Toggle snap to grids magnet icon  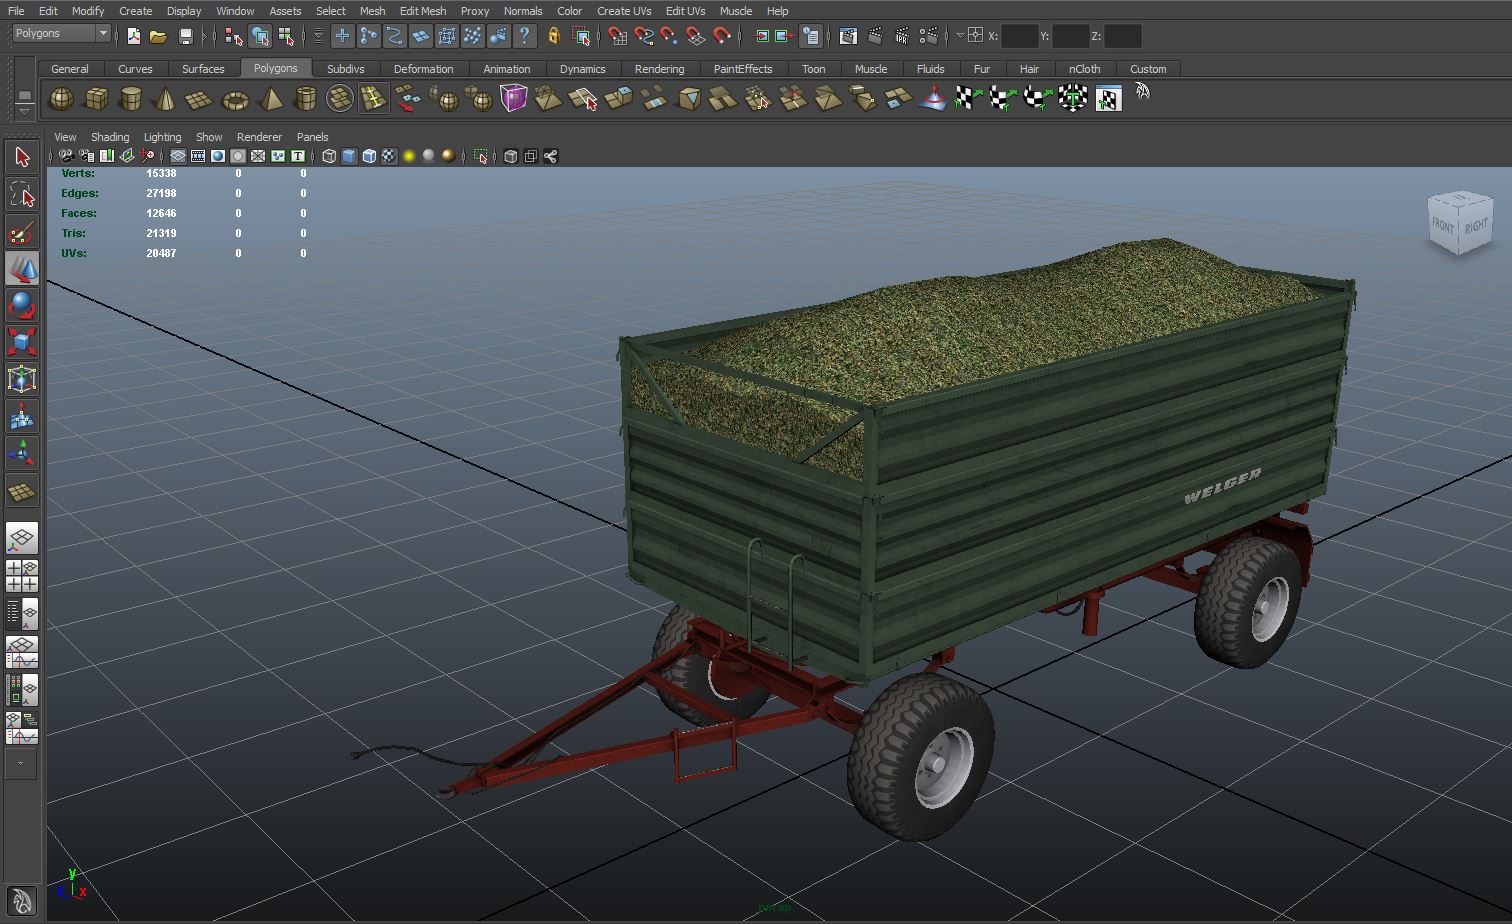coord(617,36)
